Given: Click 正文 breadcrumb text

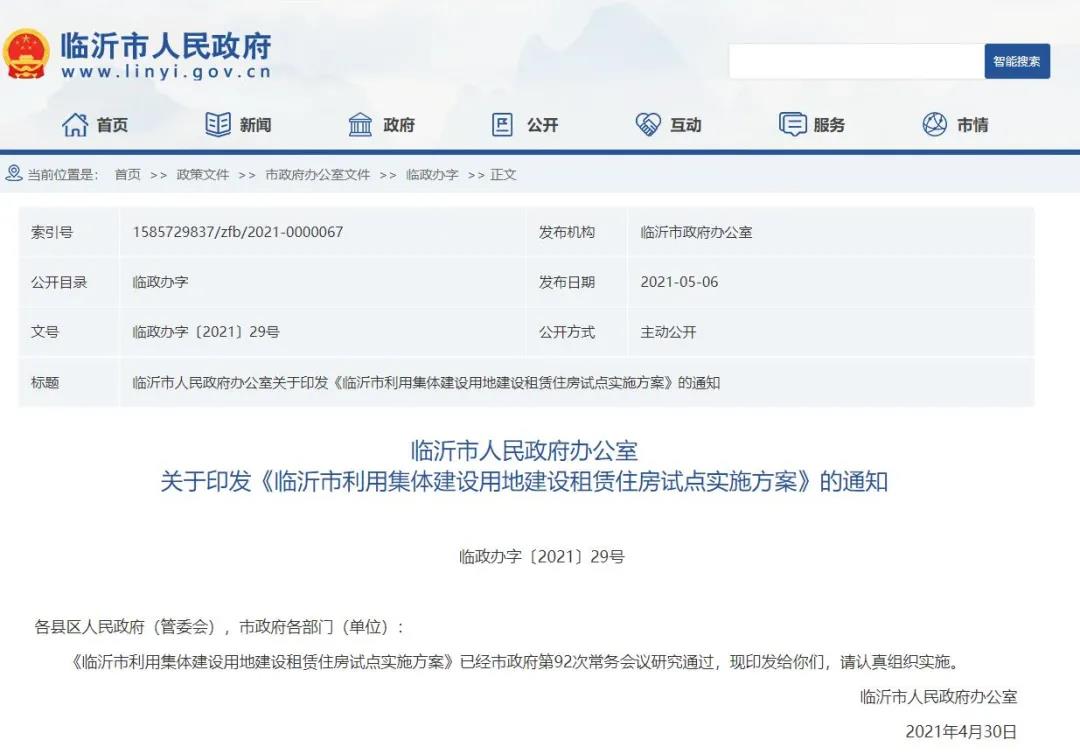Looking at the screenshot, I should tap(503, 175).
